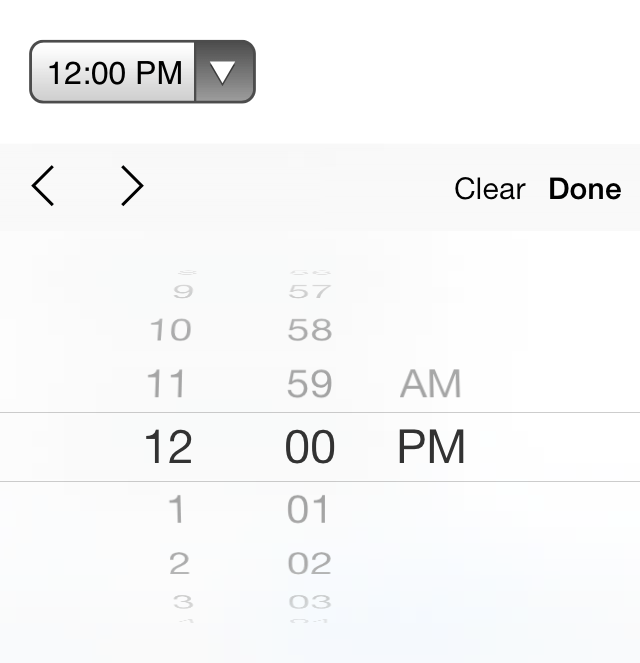Select the highlighted minute 00
Image resolution: width=640 pixels, height=663 pixels.
point(310,447)
